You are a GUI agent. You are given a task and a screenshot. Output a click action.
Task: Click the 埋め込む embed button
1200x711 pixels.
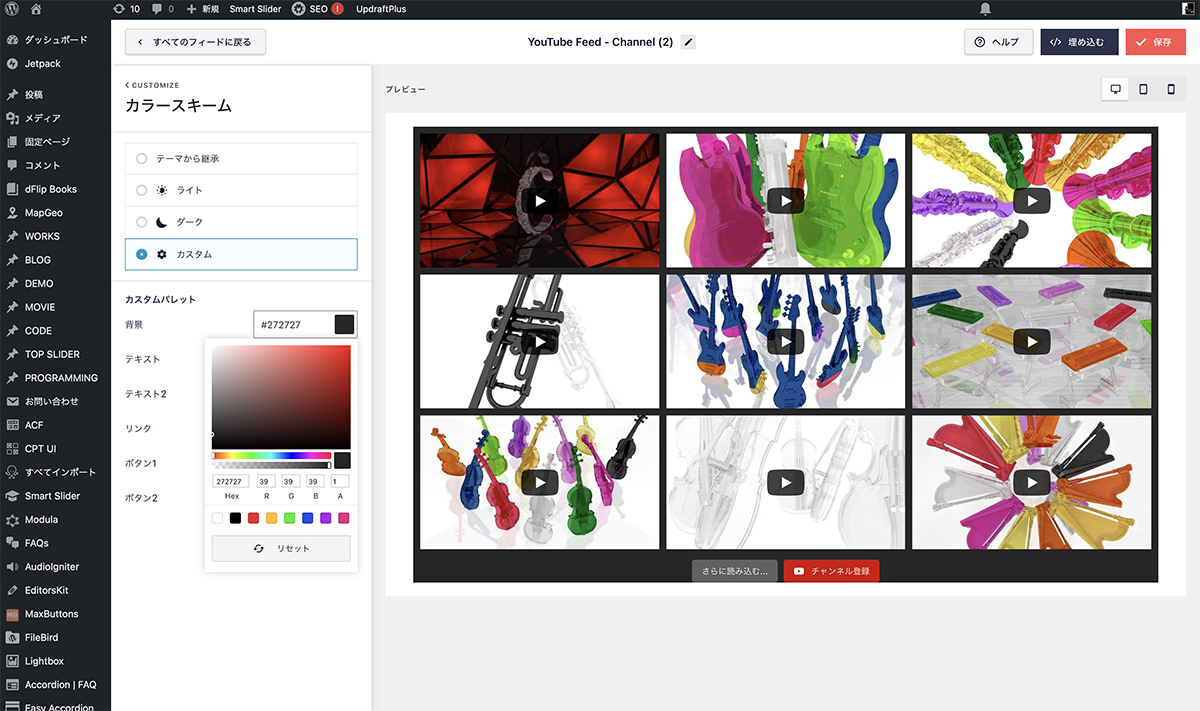coord(1079,42)
